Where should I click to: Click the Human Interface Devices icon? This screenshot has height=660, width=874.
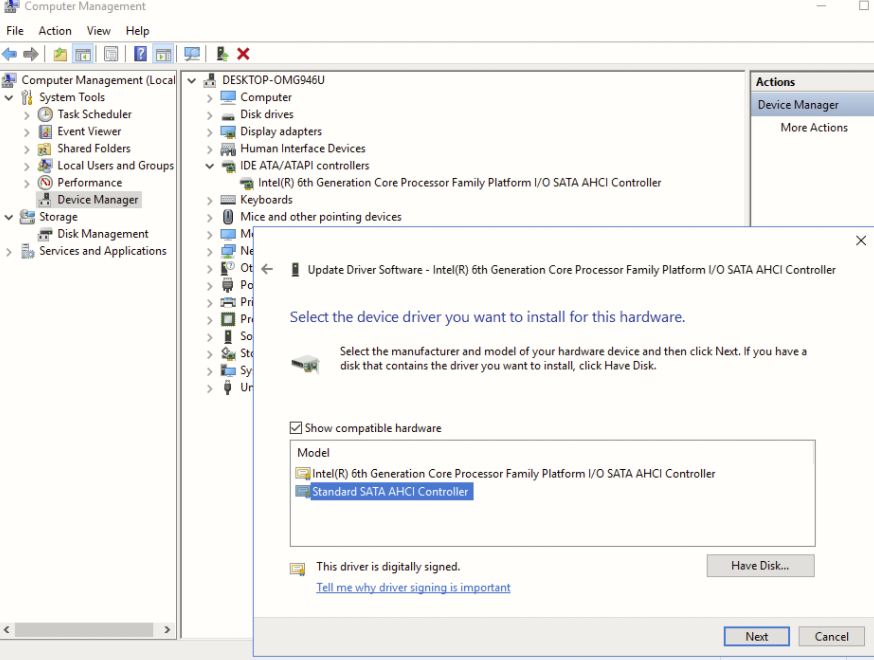coord(228,149)
